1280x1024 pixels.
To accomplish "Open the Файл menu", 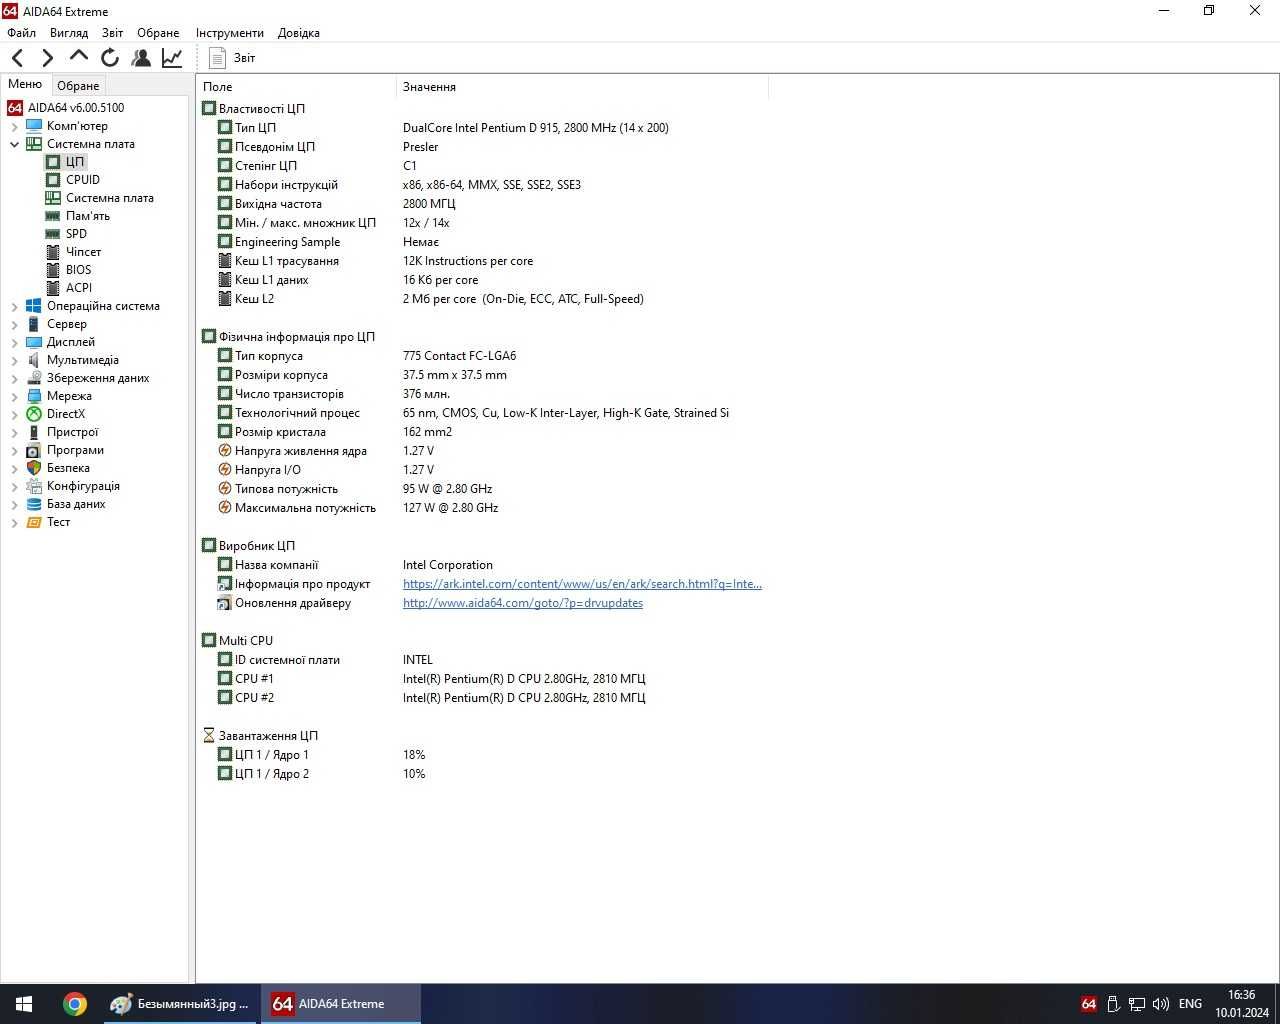I will point(21,33).
